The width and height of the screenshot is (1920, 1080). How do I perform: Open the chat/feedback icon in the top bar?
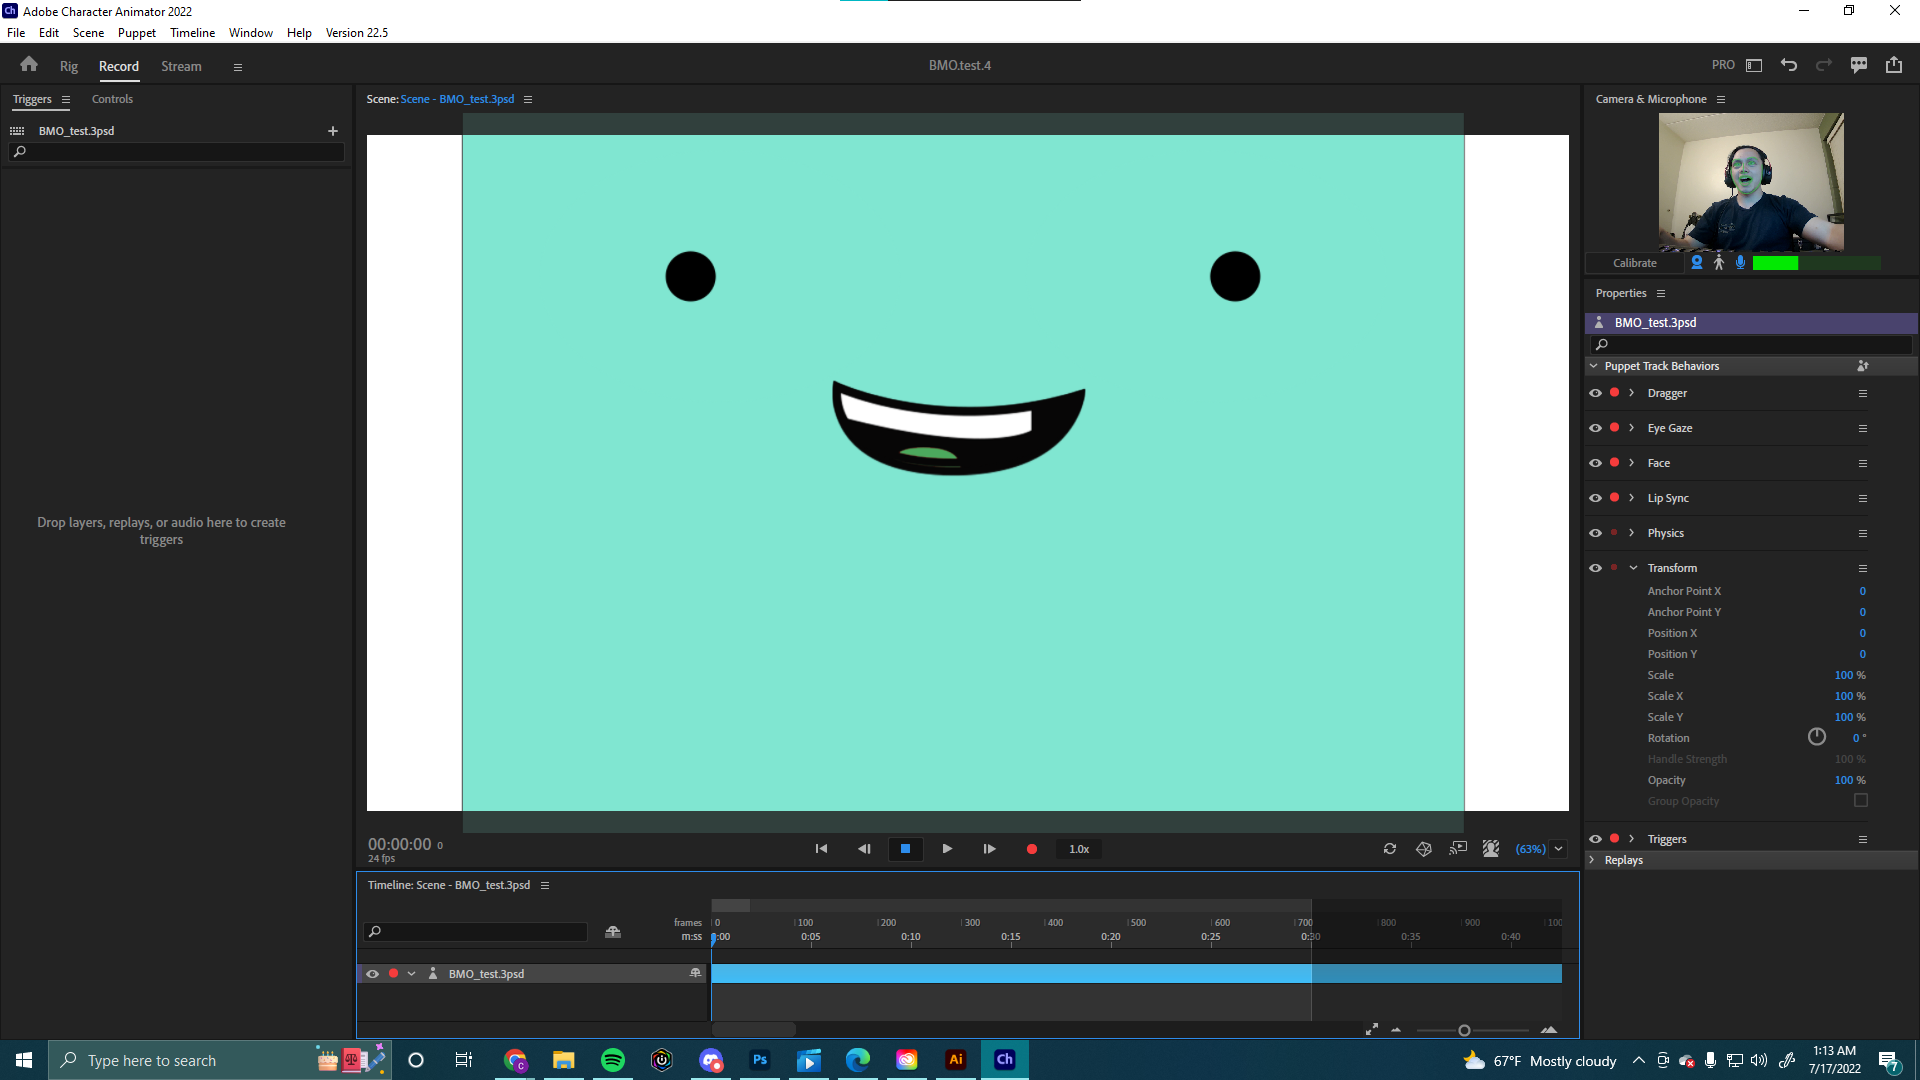pos(1859,64)
